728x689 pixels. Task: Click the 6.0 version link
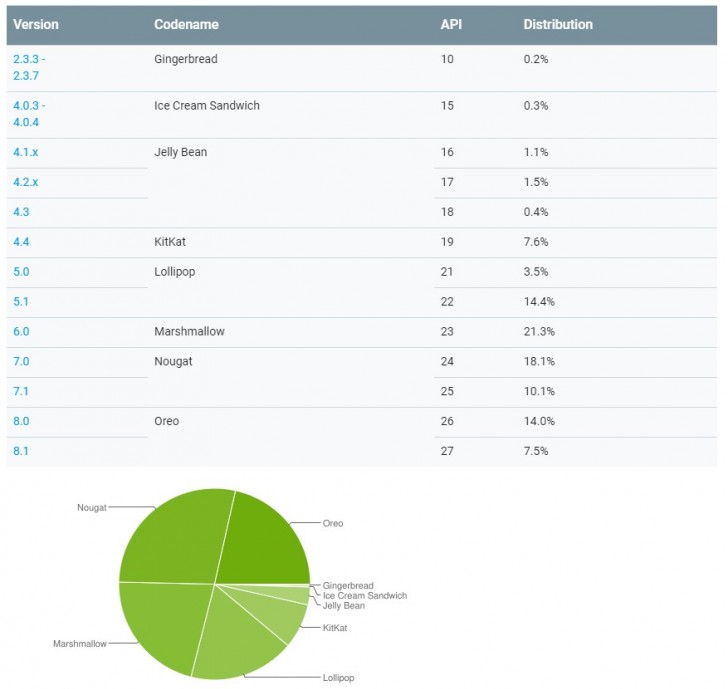pos(21,332)
